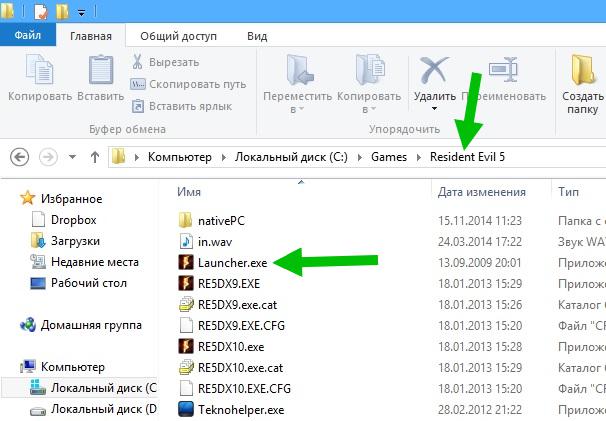
Task: Click Вставить ярлык icon
Action: coord(138,106)
